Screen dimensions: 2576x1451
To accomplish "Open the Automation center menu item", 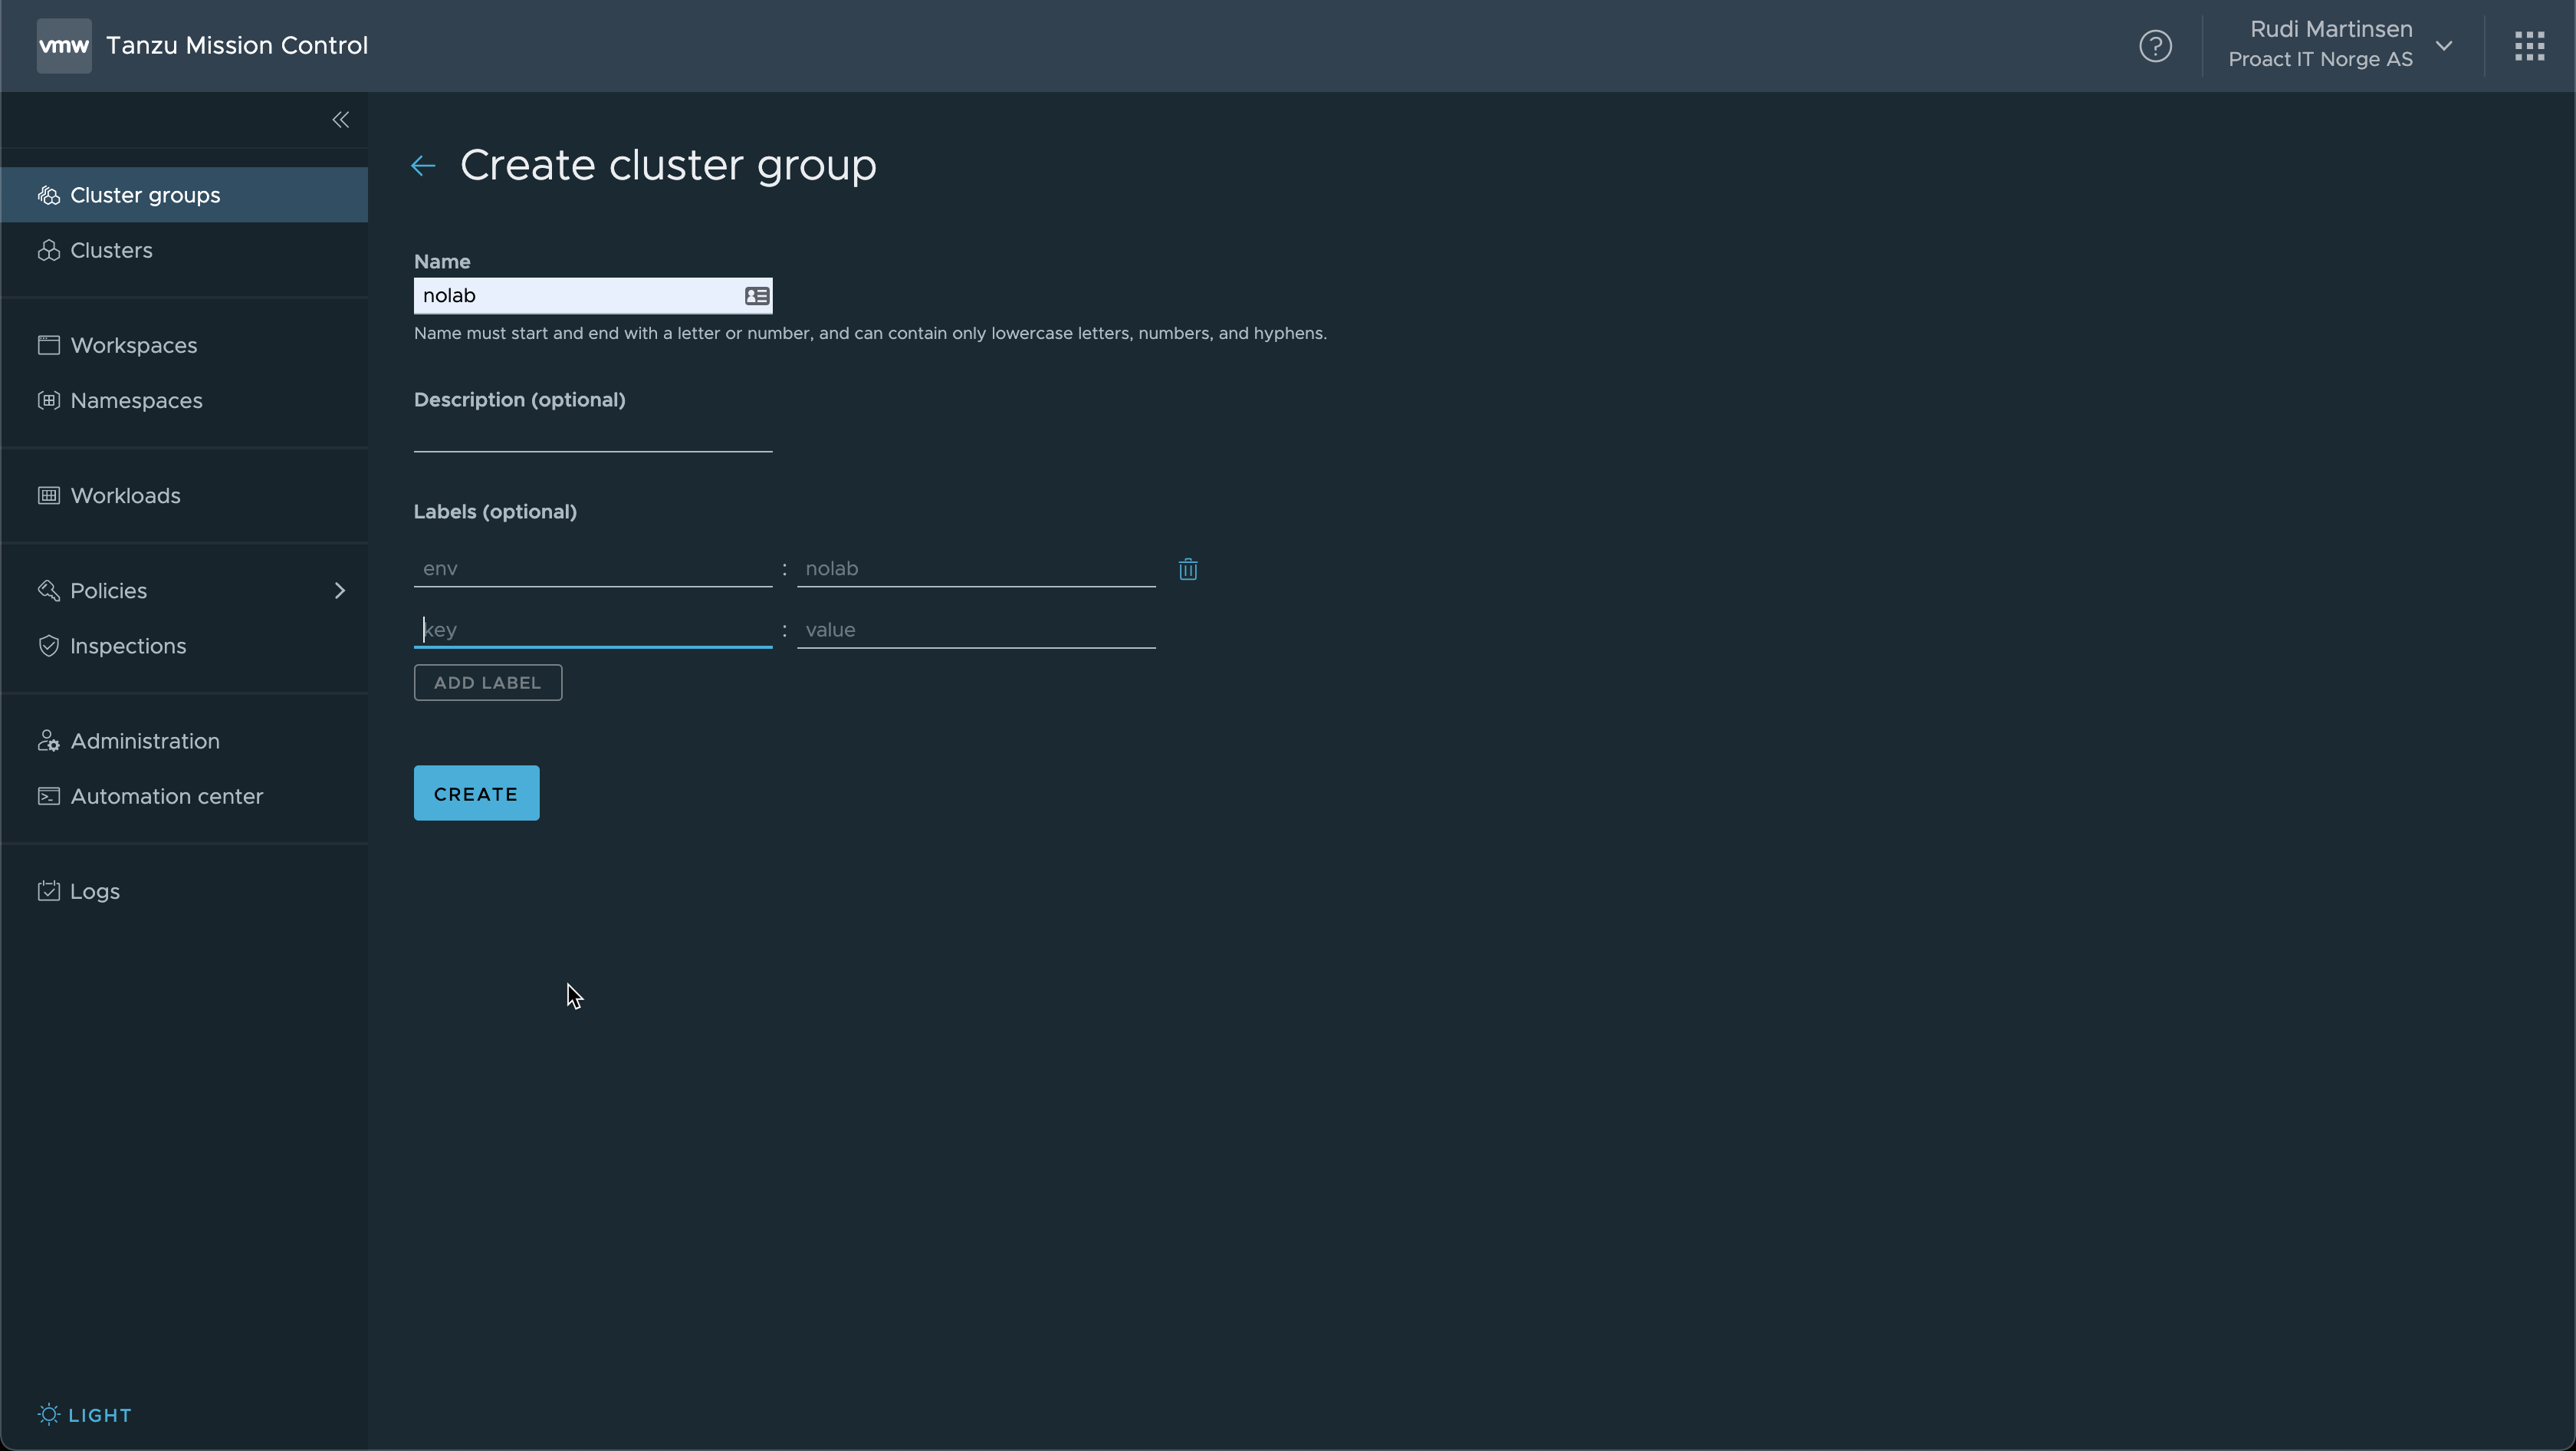I will (x=184, y=796).
